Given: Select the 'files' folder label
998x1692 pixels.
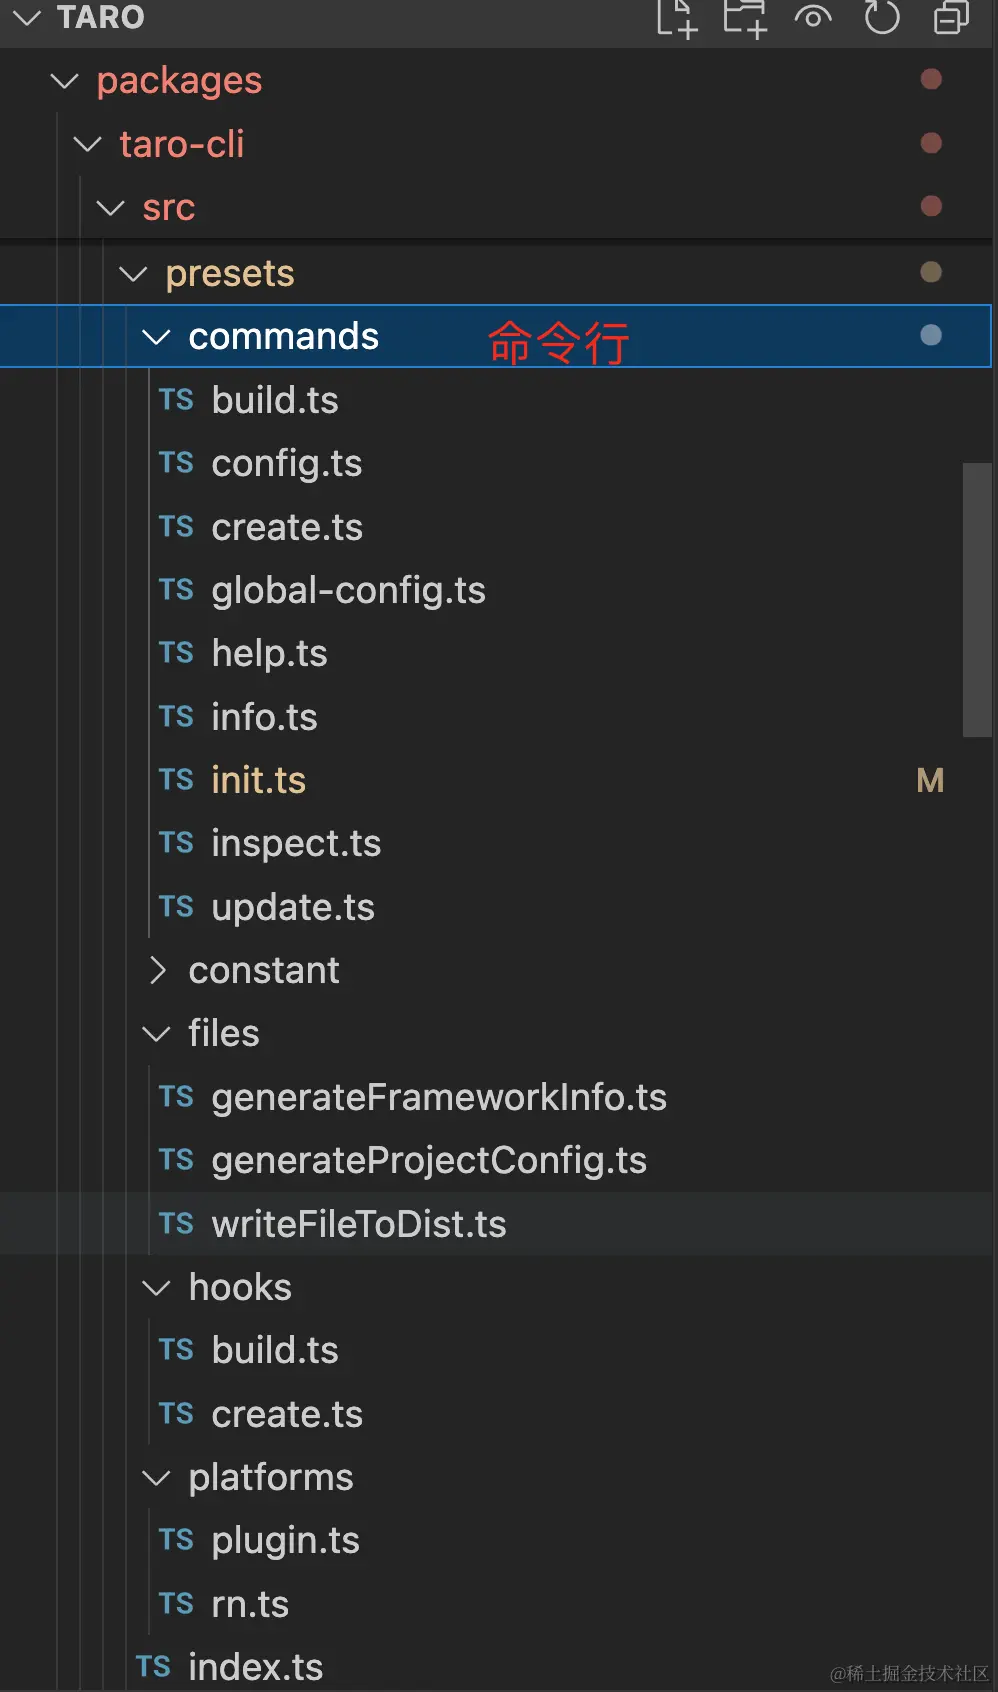Looking at the screenshot, I should 224,1034.
